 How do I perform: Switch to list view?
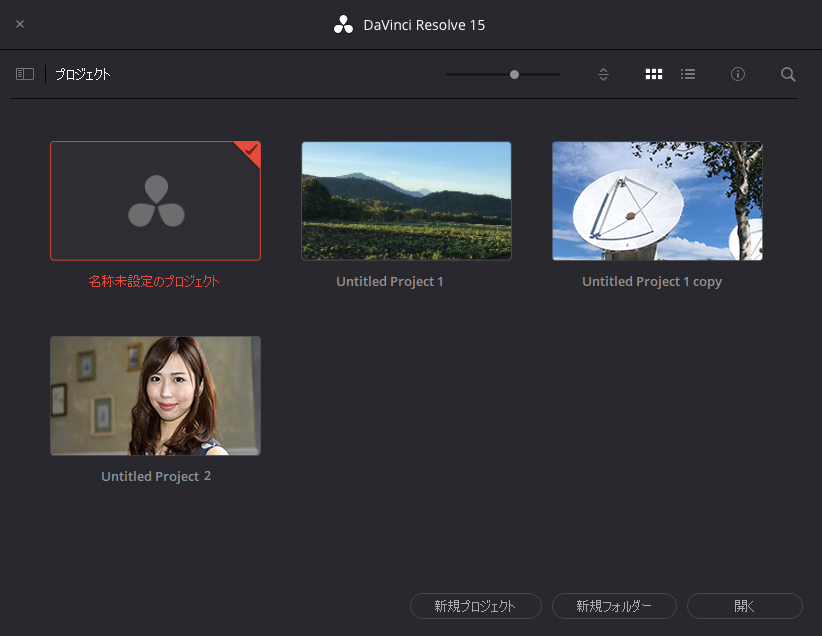pos(688,74)
